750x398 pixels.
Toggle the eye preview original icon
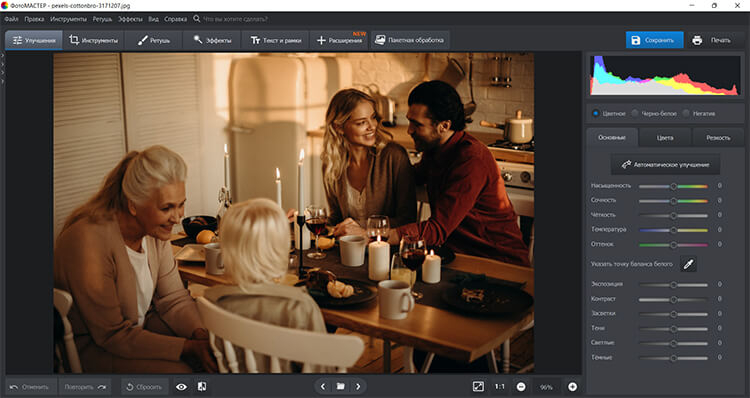181,387
